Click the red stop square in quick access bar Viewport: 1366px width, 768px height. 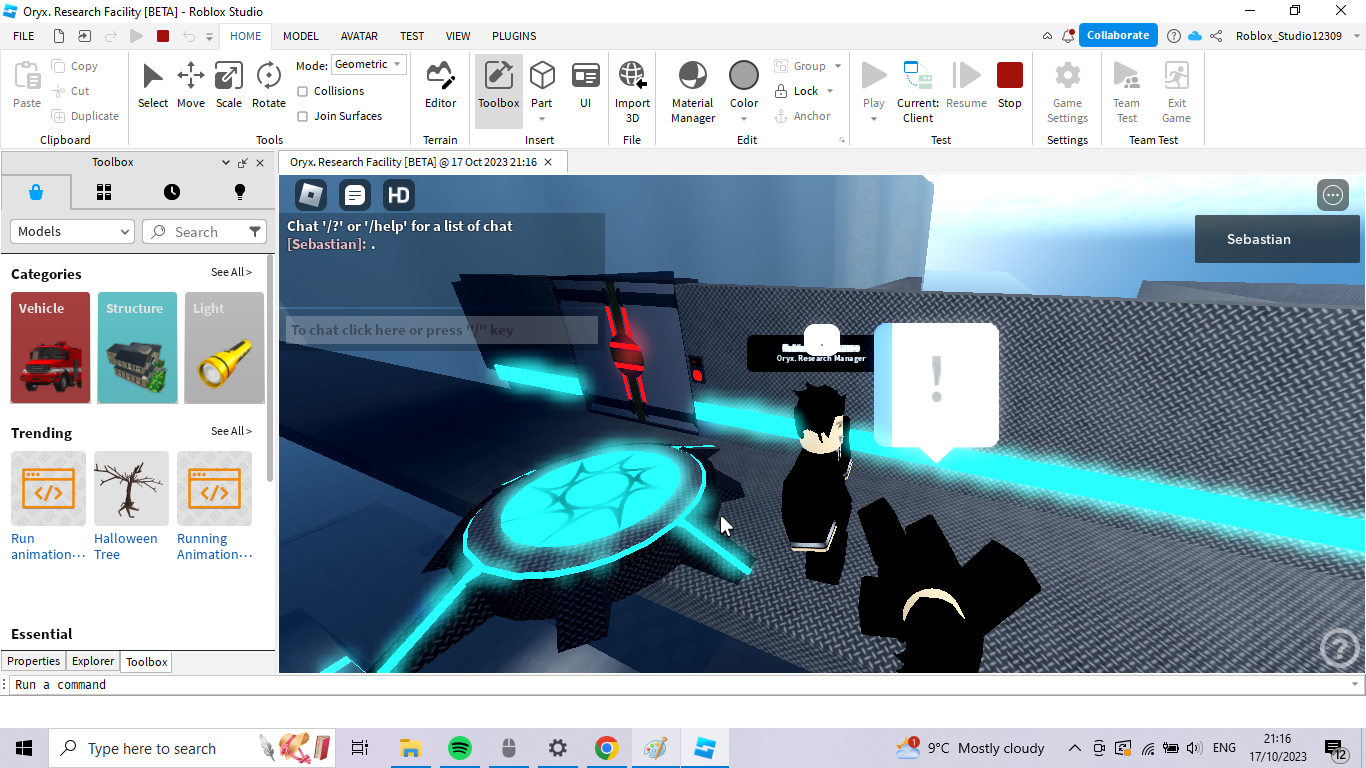163,36
